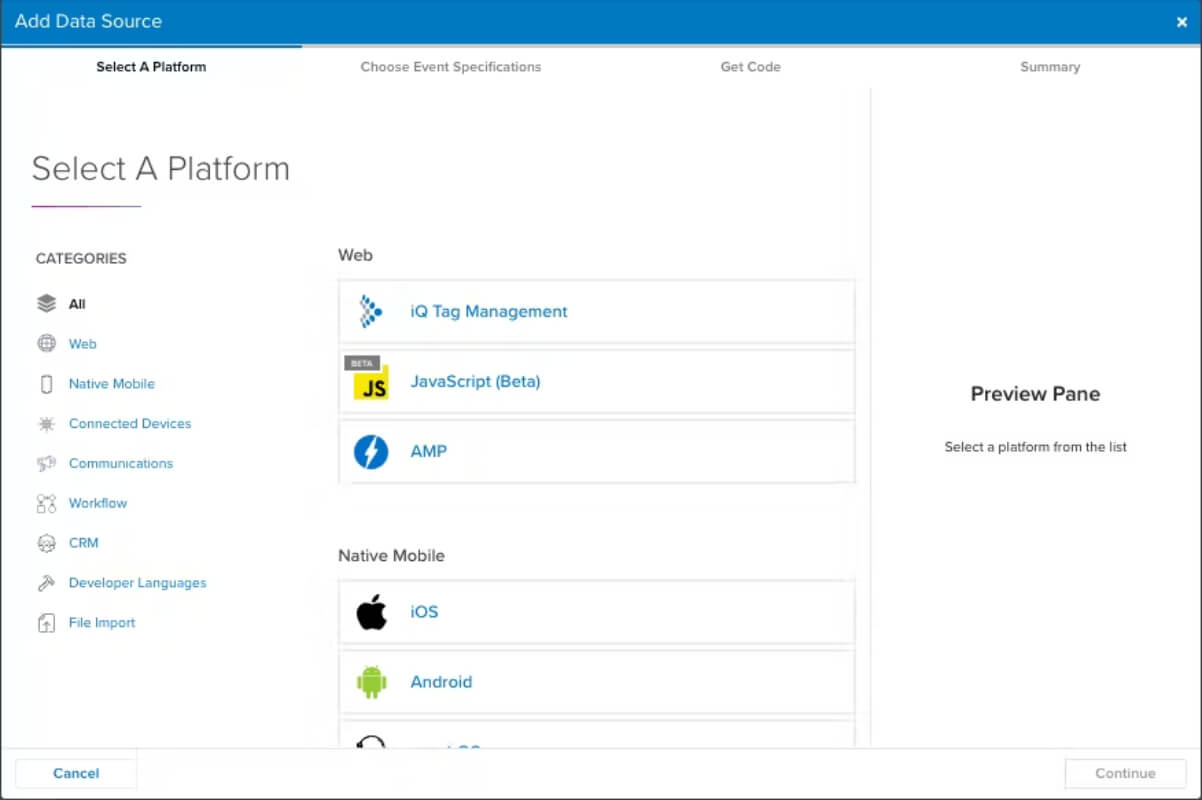Click the green Android robot icon
Screen dimensions: 1202x800
tap(371, 682)
